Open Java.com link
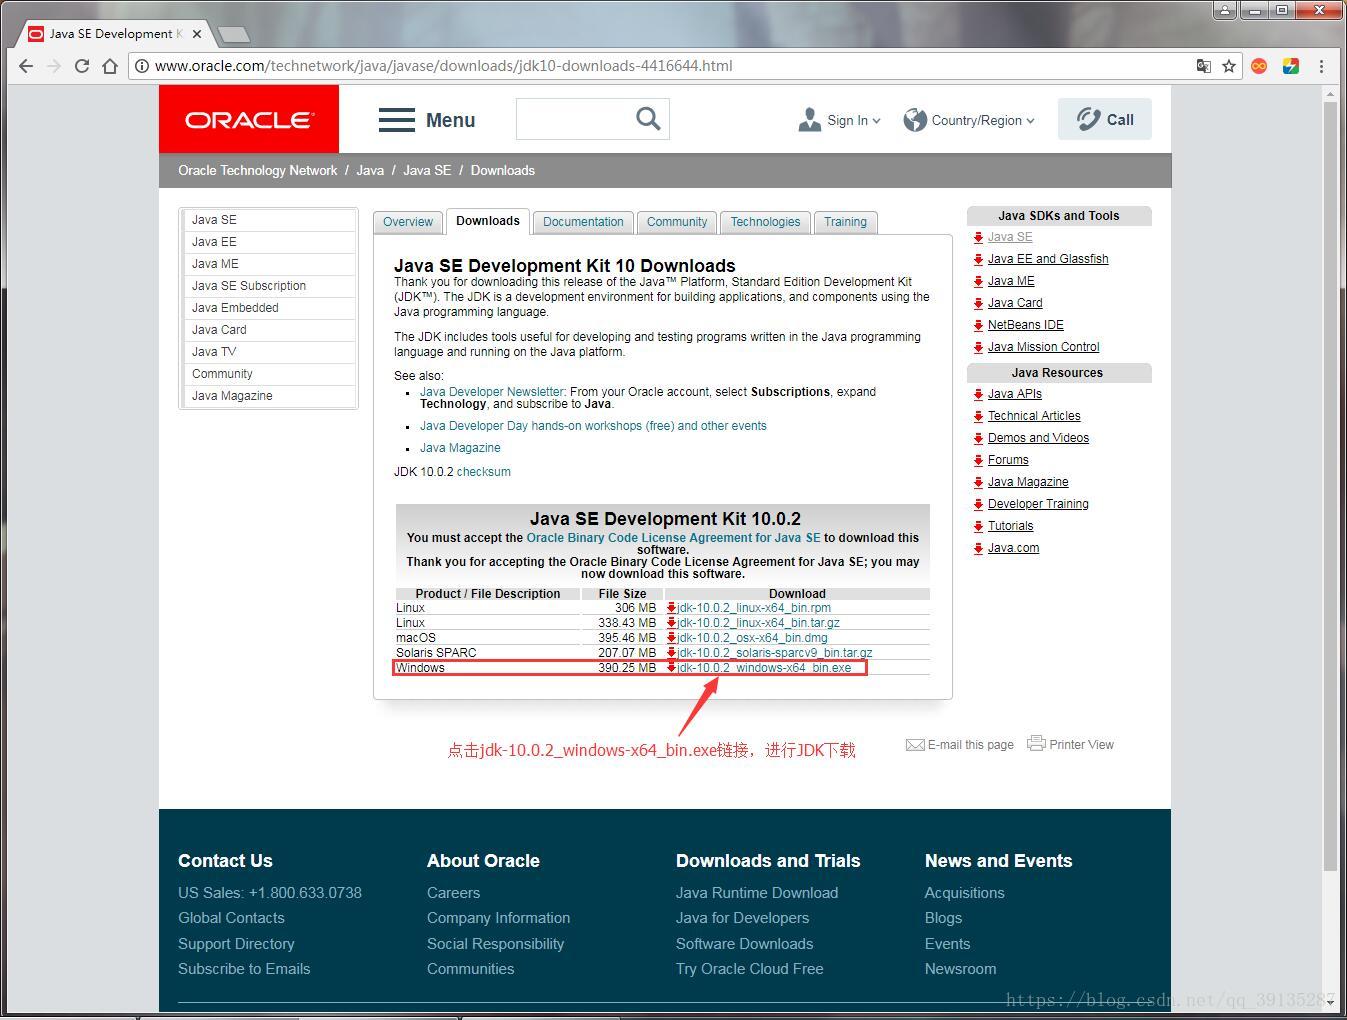Image resolution: width=1347 pixels, height=1020 pixels. 1013,548
